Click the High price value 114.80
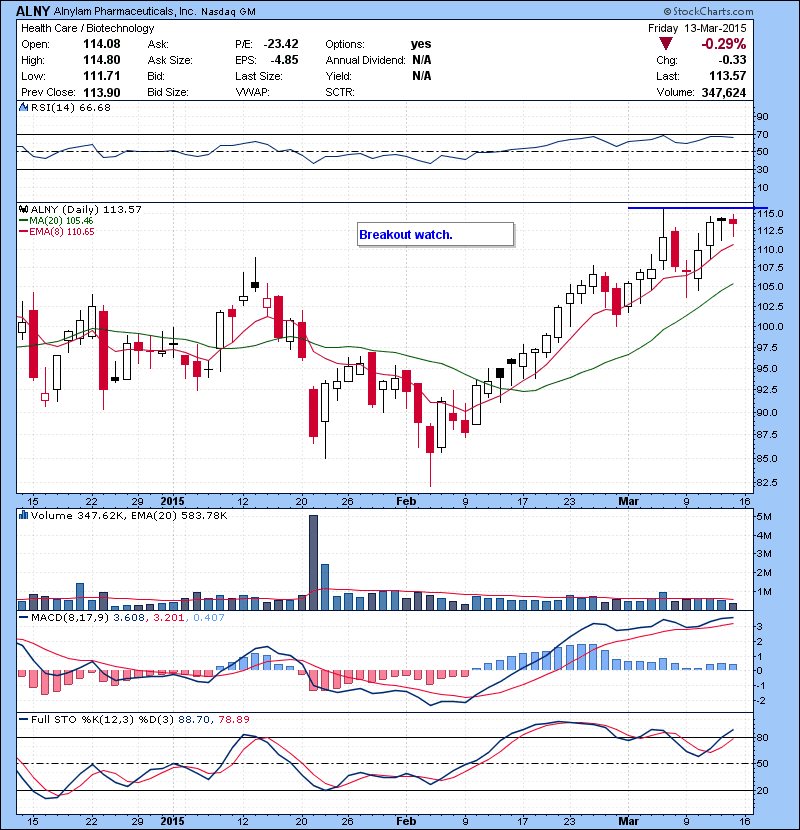Image resolution: width=800 pixels, height=830 pixels. pos(102,60)
